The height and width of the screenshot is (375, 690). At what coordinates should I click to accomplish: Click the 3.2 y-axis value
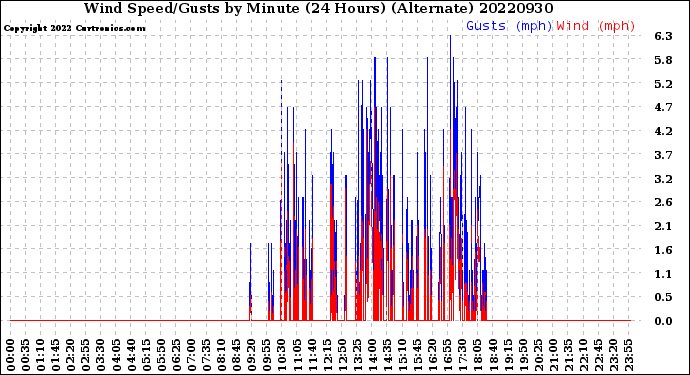tap(663, 179)
